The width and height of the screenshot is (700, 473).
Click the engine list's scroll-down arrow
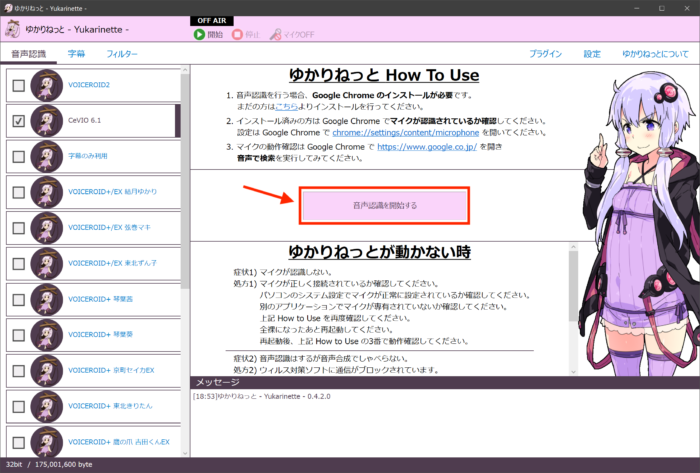pos(185,455)
